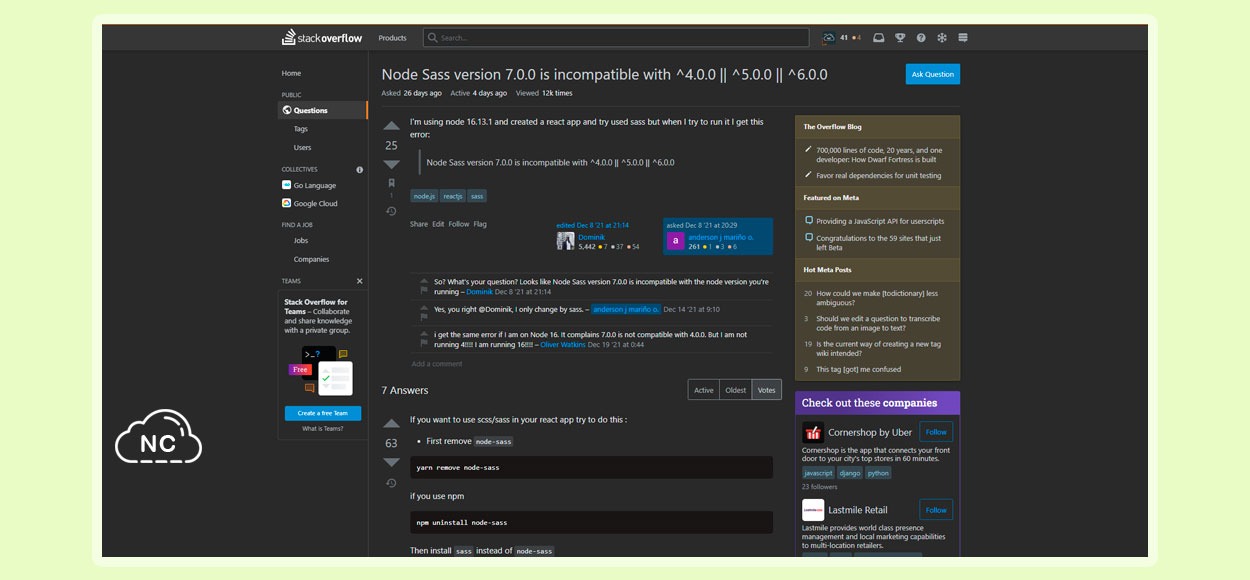Open the Products menu

[x=392, y=38]
